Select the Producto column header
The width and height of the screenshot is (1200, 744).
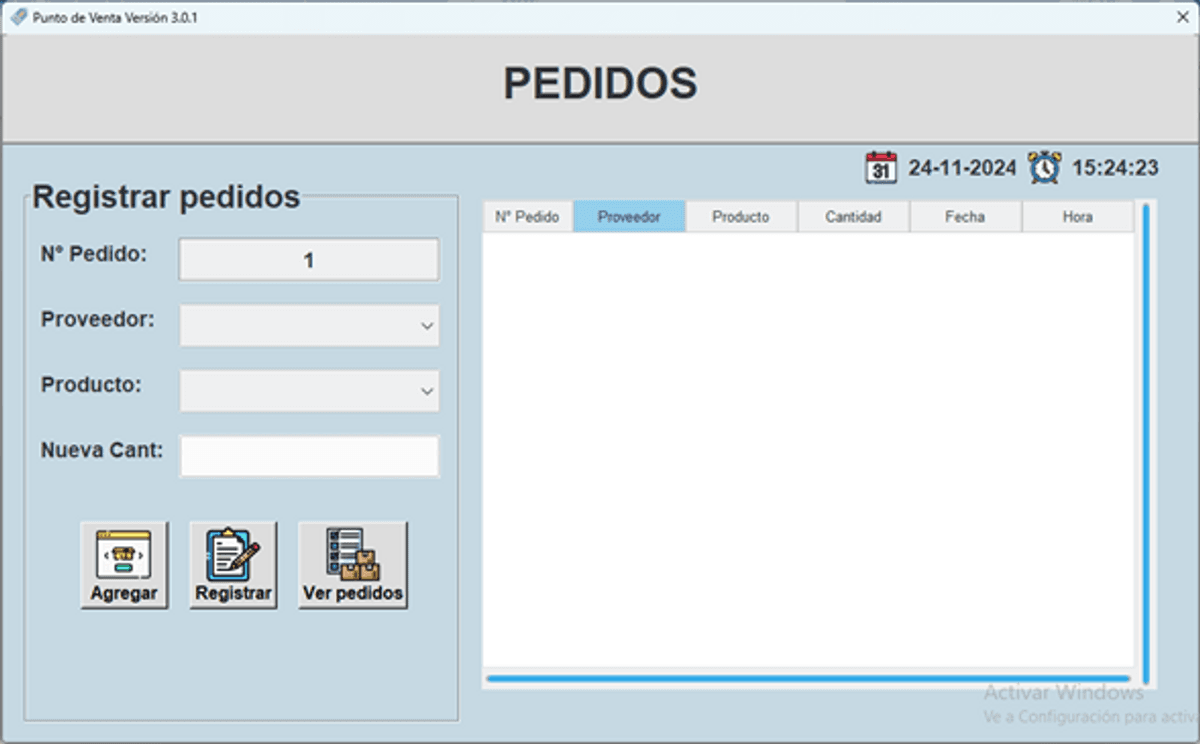point(741,217)
